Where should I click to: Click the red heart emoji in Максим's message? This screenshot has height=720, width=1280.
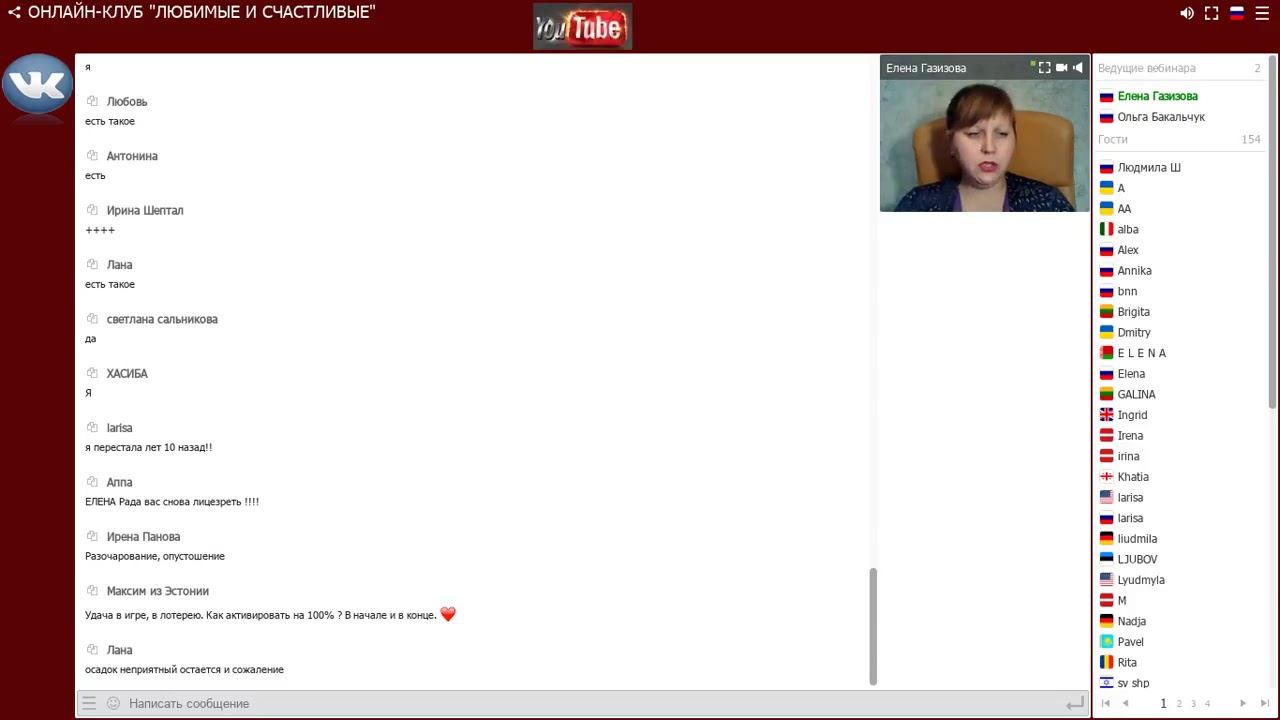[448, 614]
